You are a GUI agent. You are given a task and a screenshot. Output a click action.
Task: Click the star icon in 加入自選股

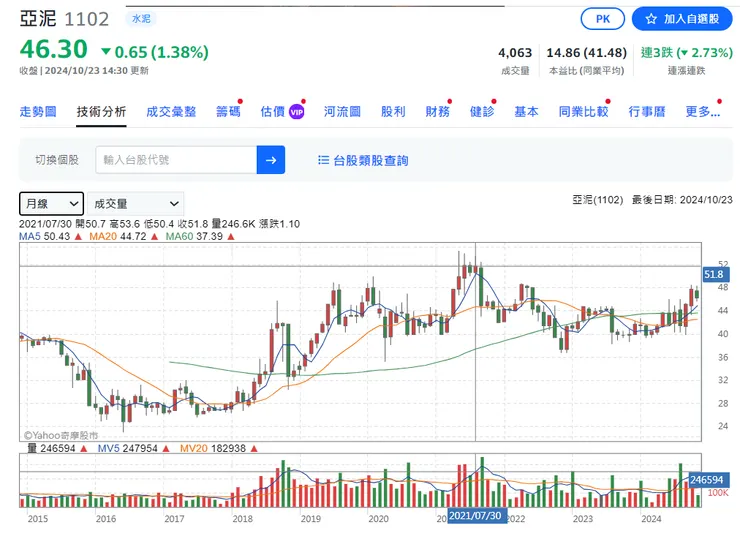[651, 19]
